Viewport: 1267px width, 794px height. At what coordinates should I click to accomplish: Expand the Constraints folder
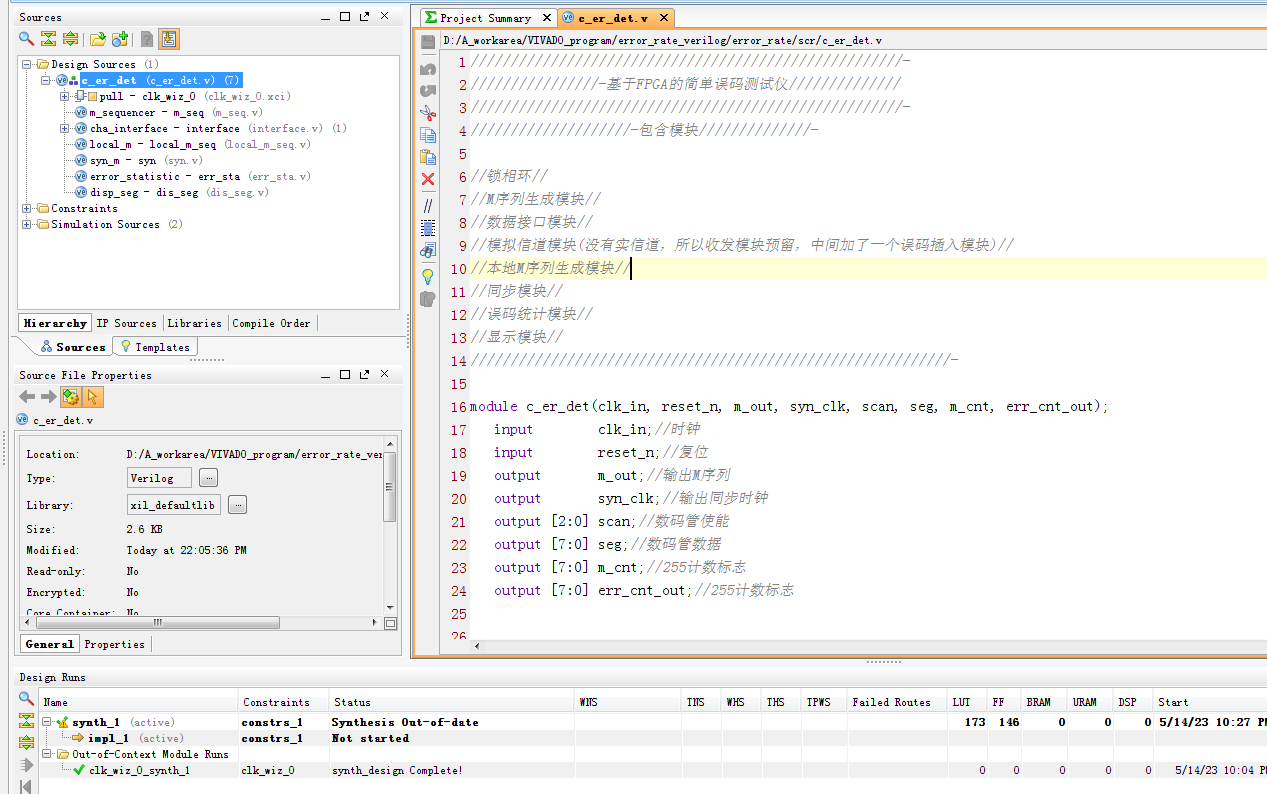27,209
